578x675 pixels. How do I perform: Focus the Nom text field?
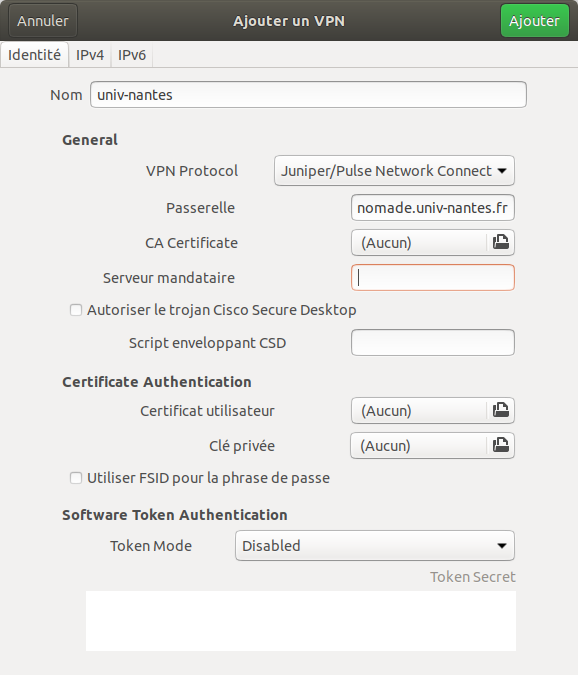308,95
